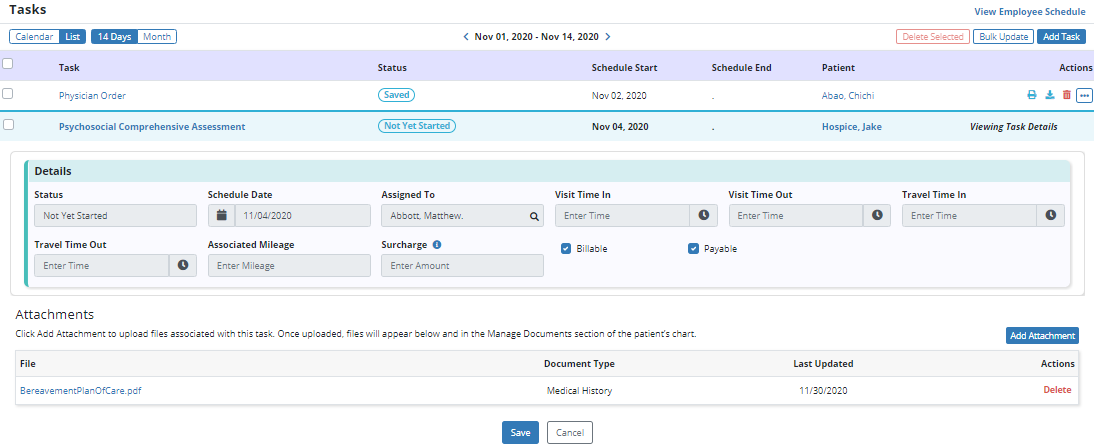Click the Assigned To search magnifier icon

point(535,215)
